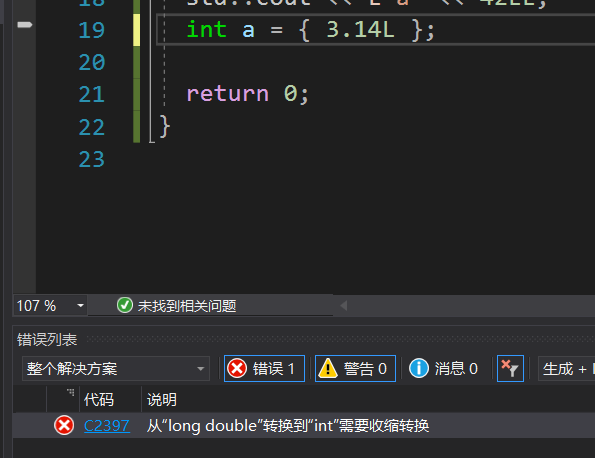The height and width of the screenshot is (458, 595).
Task: Toggle the Errors 1 filter button
Action: pos(264,368)
